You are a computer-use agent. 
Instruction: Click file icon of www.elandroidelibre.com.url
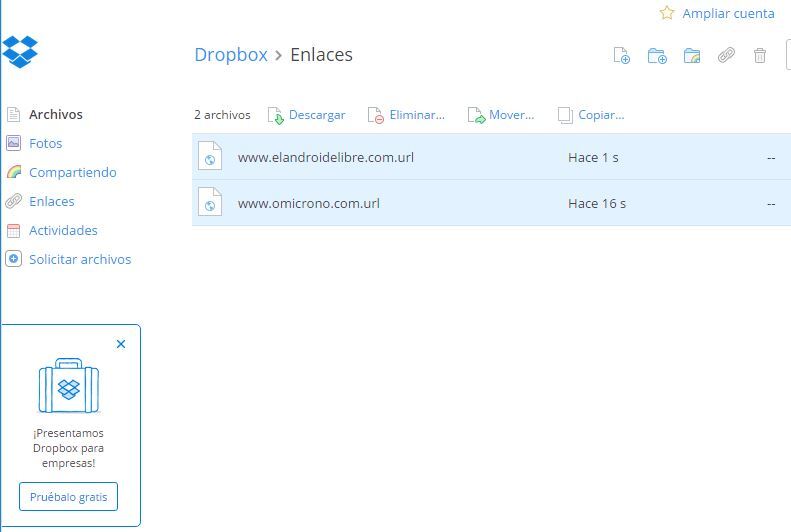pyautogui.click(x=210, y=156)
